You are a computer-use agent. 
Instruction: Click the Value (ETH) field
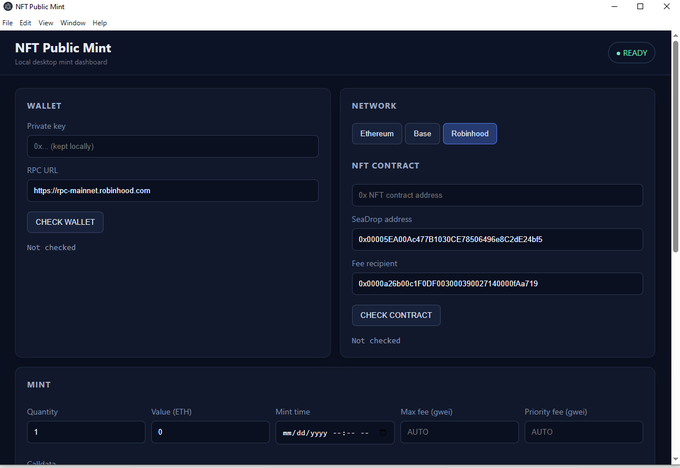[x=210, y=432]
